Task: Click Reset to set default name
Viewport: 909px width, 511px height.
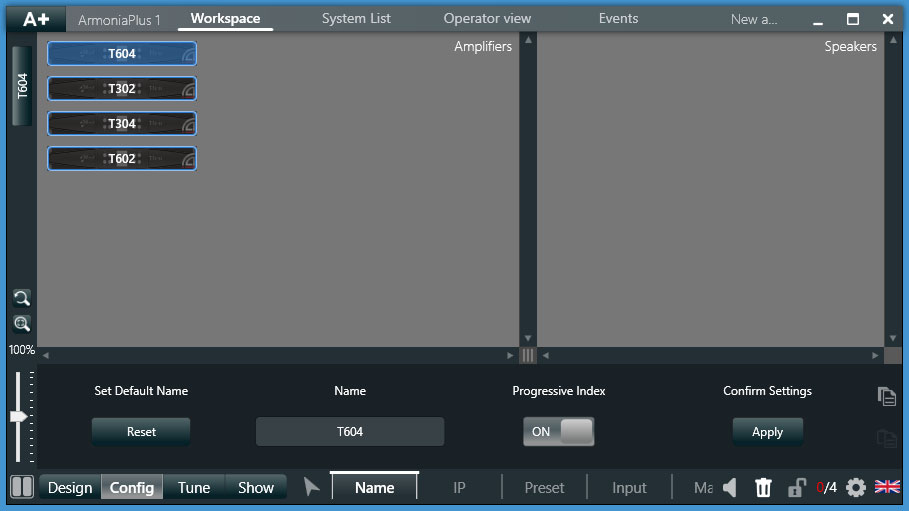Action: click(x=141, y=432)
